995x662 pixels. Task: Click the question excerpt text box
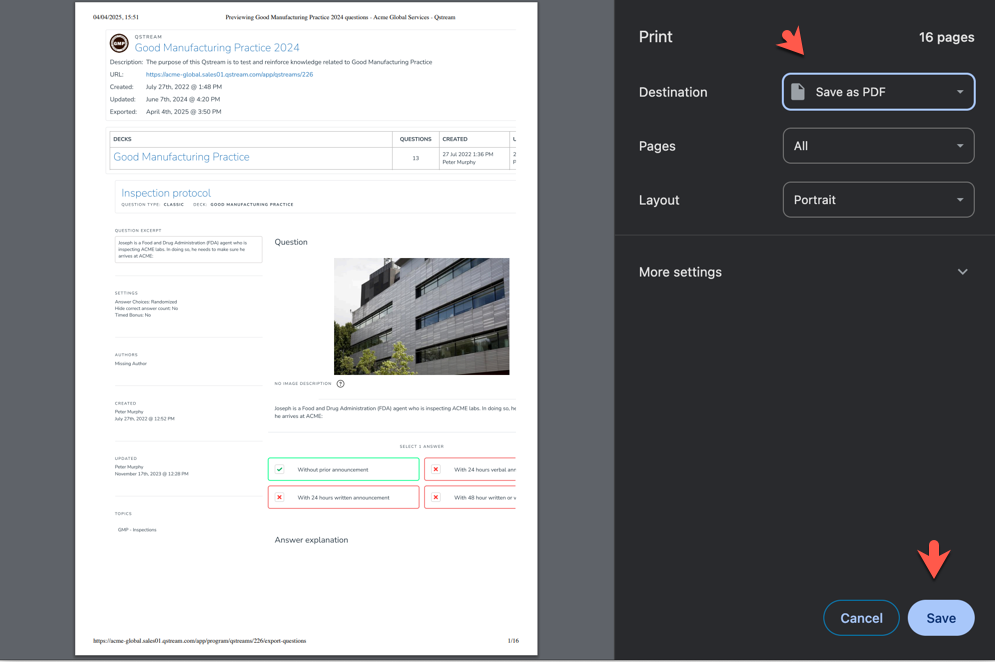coord(188,249)
